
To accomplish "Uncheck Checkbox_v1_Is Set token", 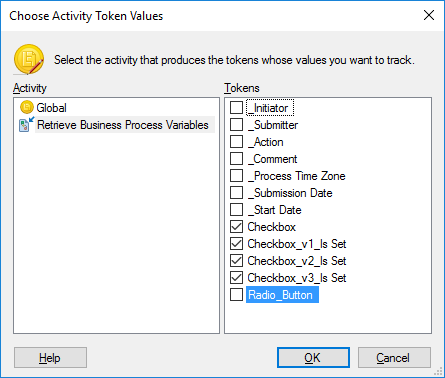I will (x=236, y=244).
